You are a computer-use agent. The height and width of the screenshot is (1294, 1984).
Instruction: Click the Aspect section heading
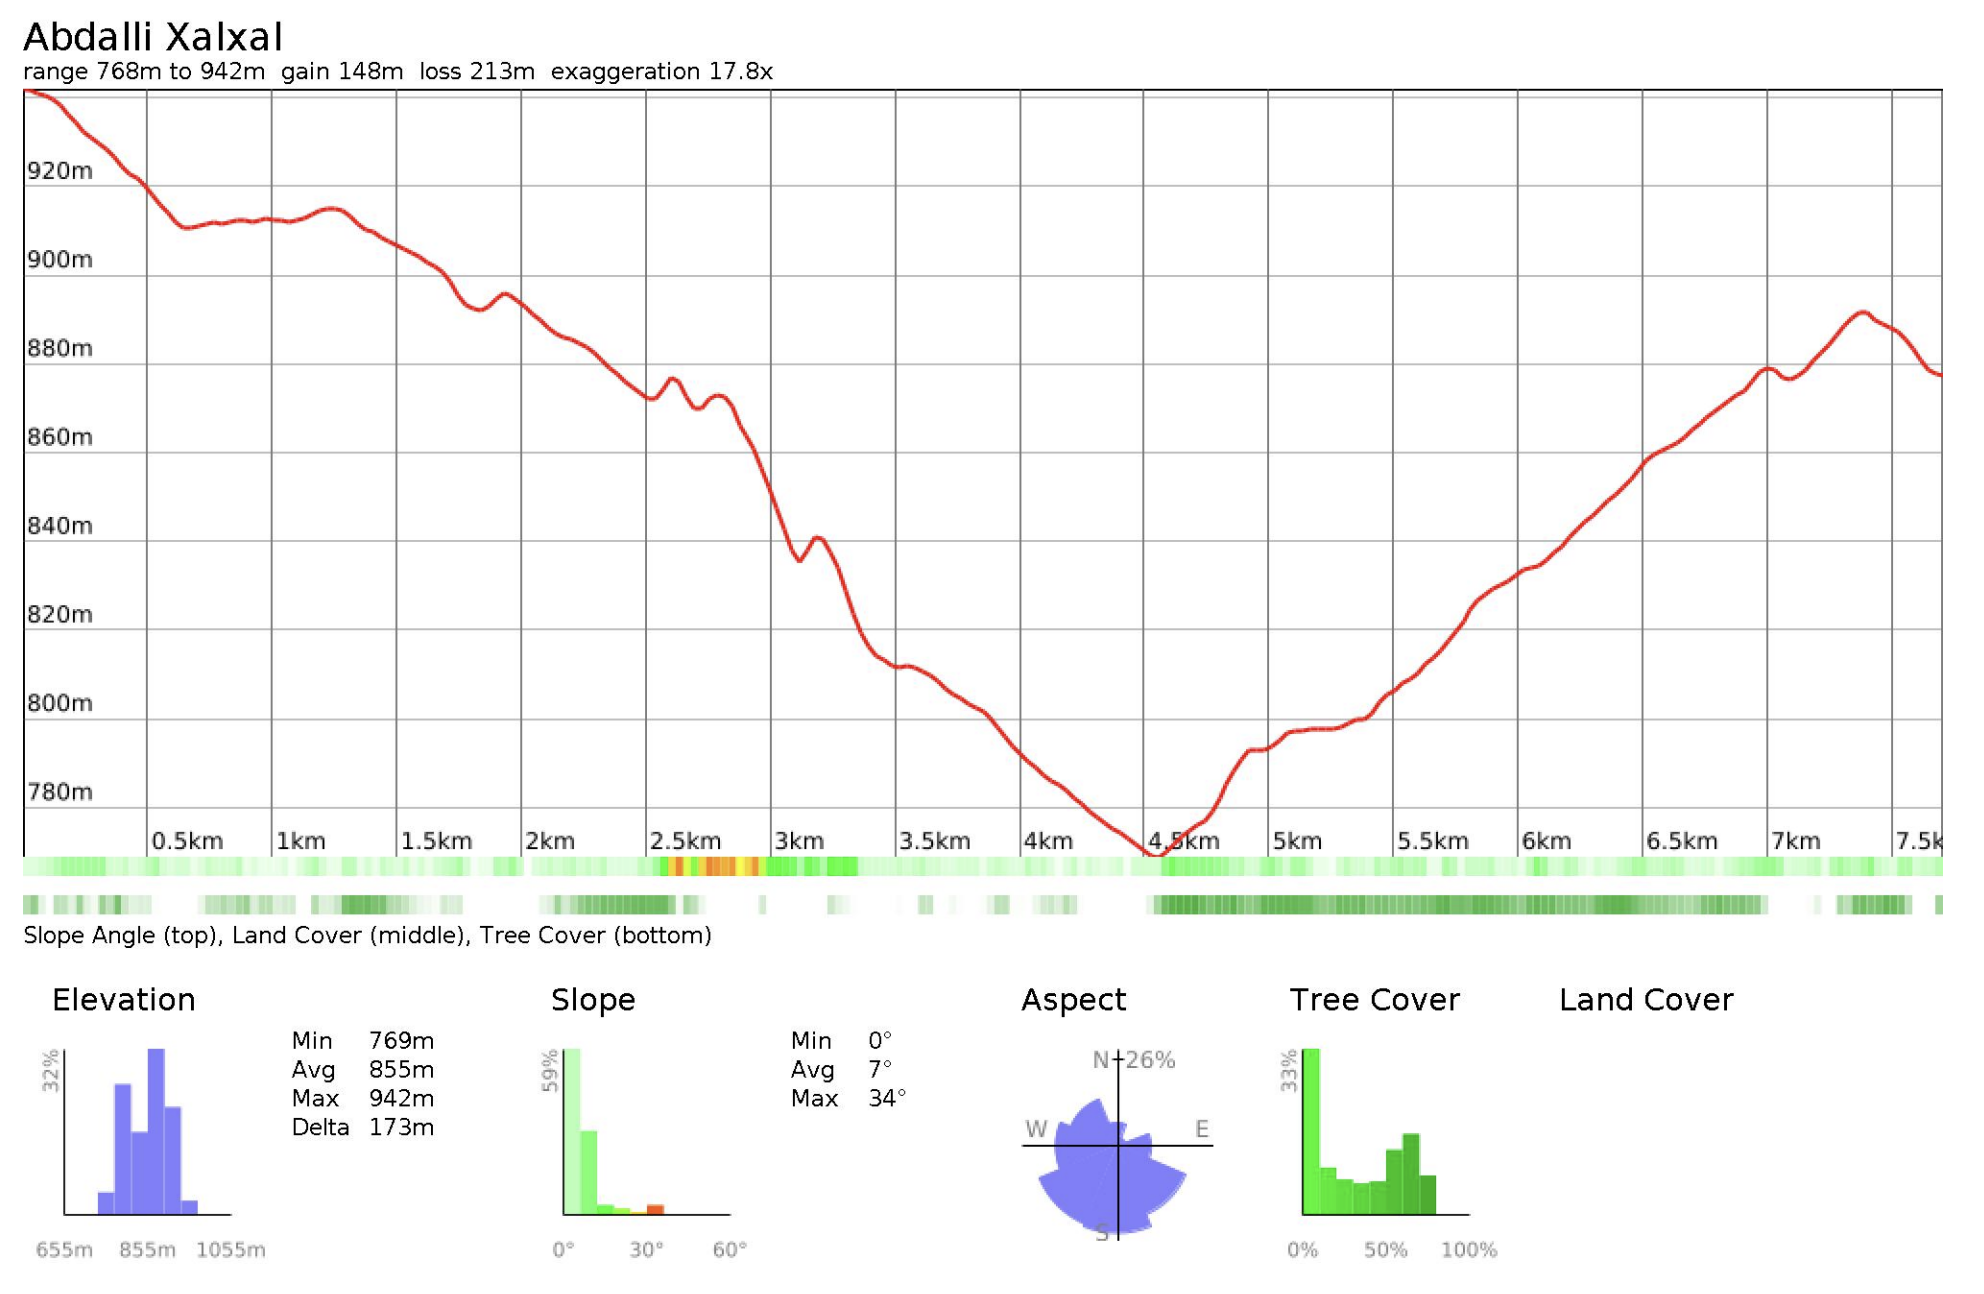tap(1074, 1001)
